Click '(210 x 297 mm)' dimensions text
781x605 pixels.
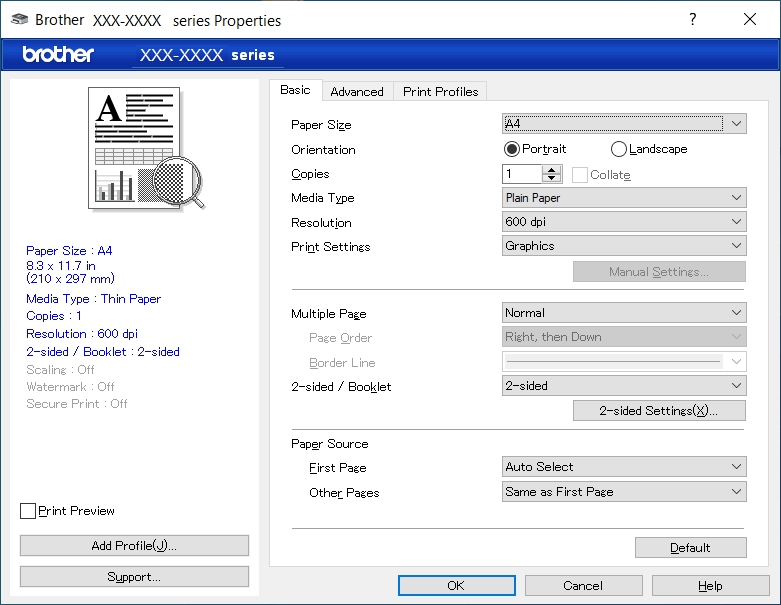click(x=70, y=278)
